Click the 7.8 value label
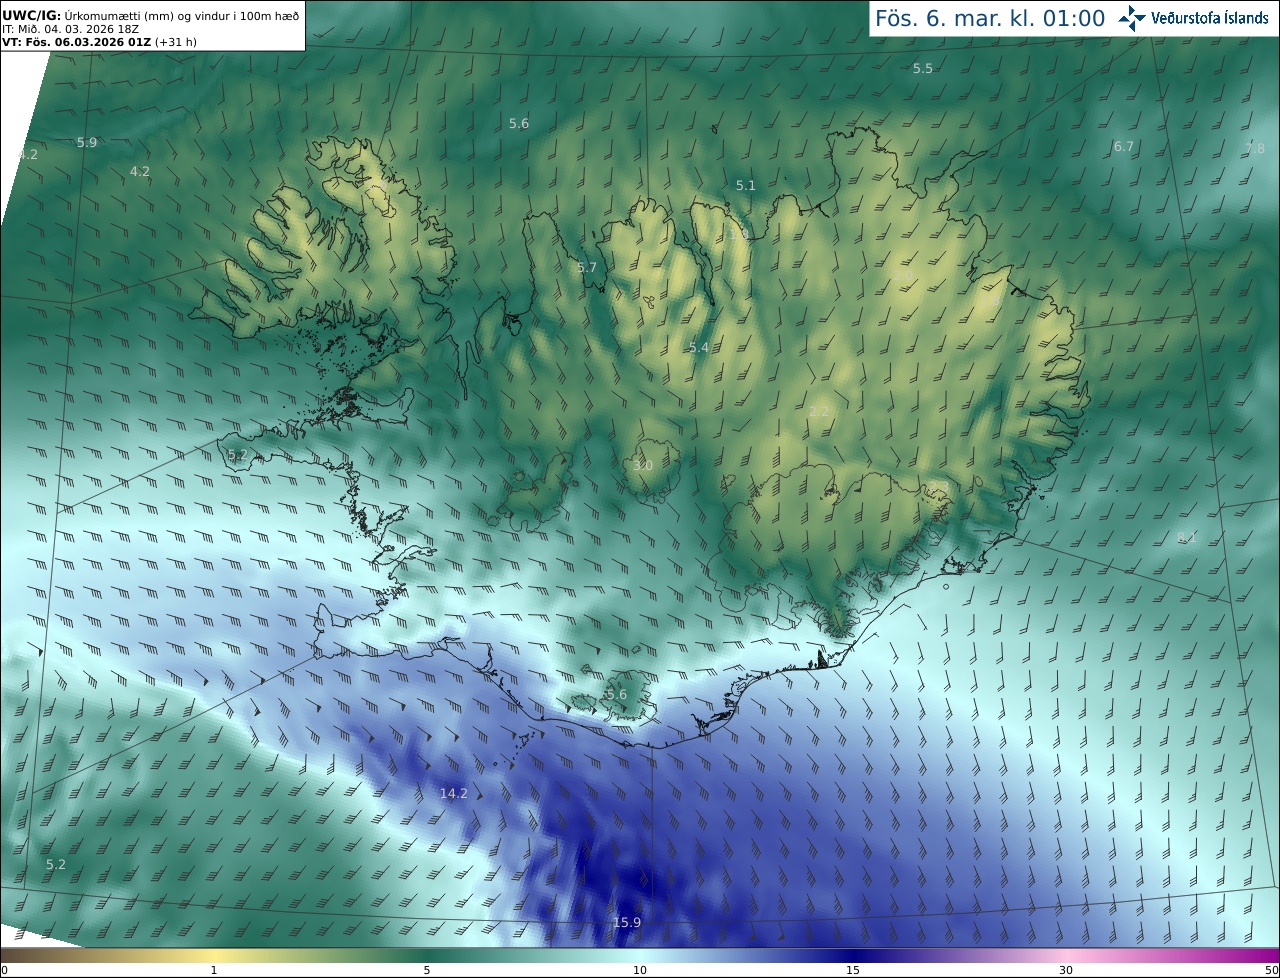 point(1255,148)
